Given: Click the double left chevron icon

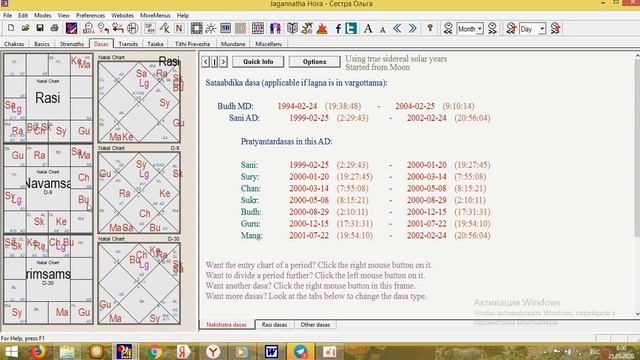Looking at the screenshot, I should (397, 28).
